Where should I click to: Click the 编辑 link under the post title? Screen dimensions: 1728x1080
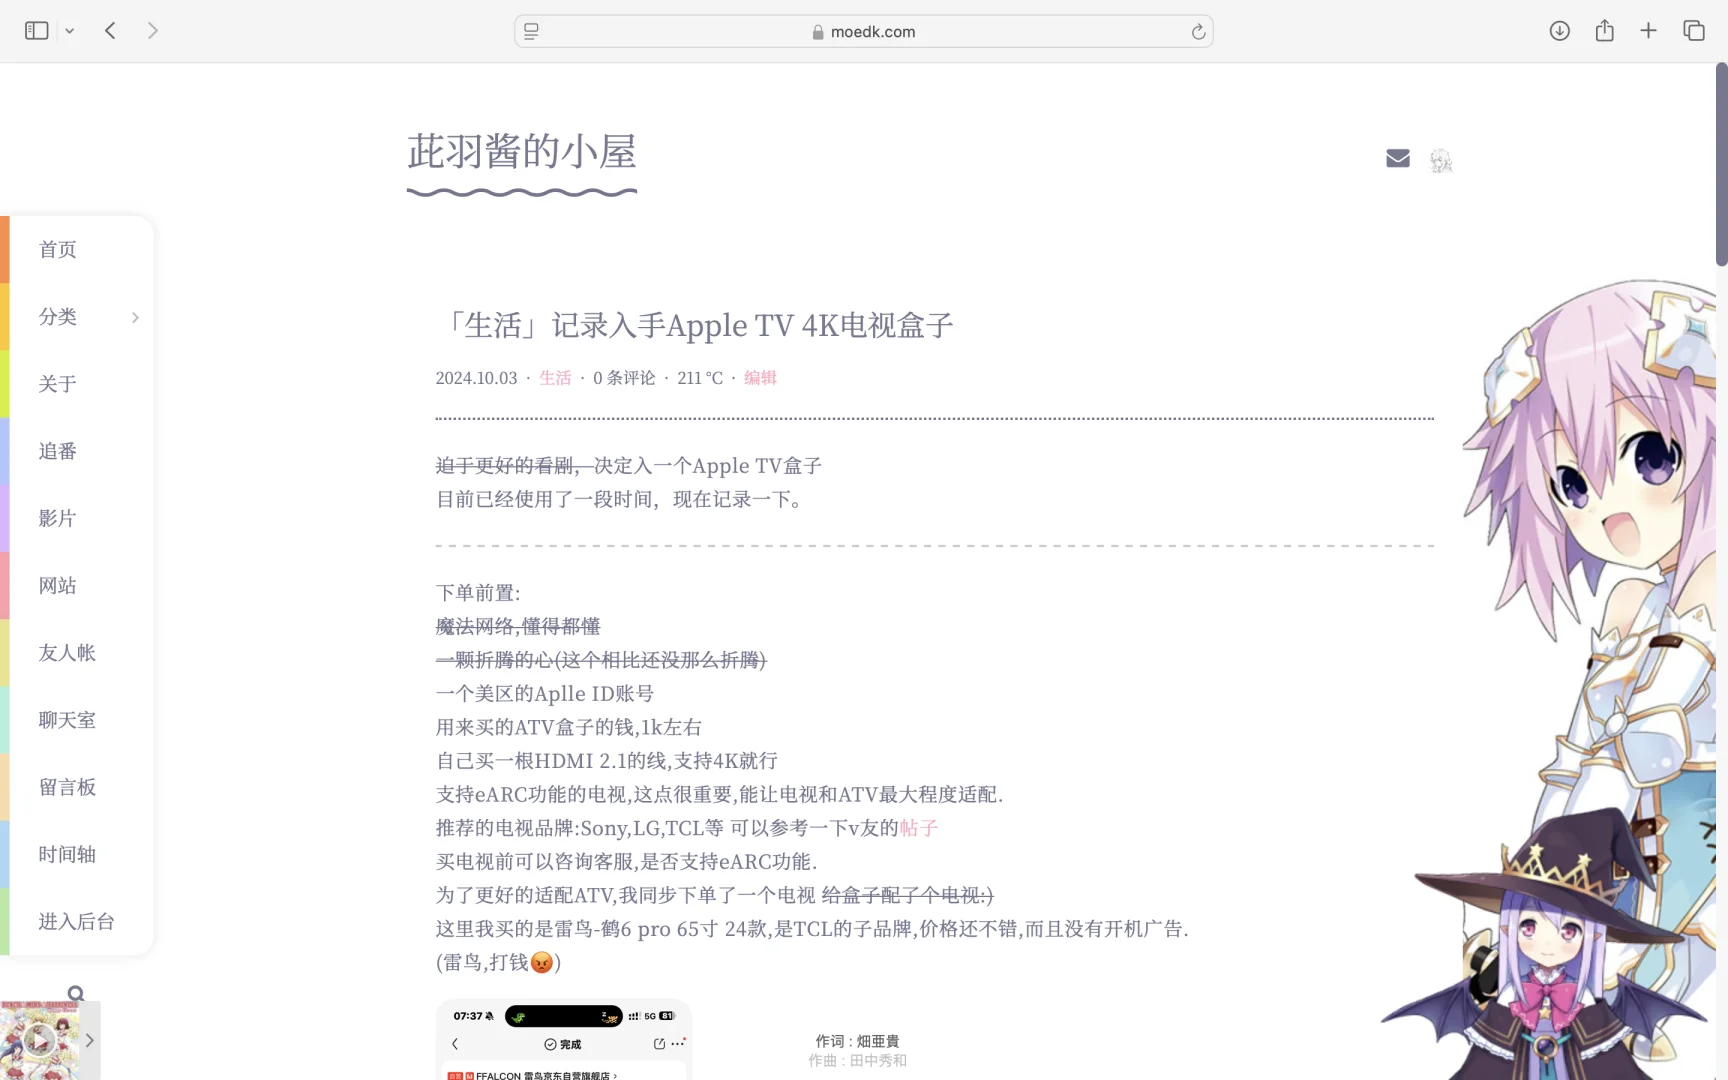click(760, 377)
